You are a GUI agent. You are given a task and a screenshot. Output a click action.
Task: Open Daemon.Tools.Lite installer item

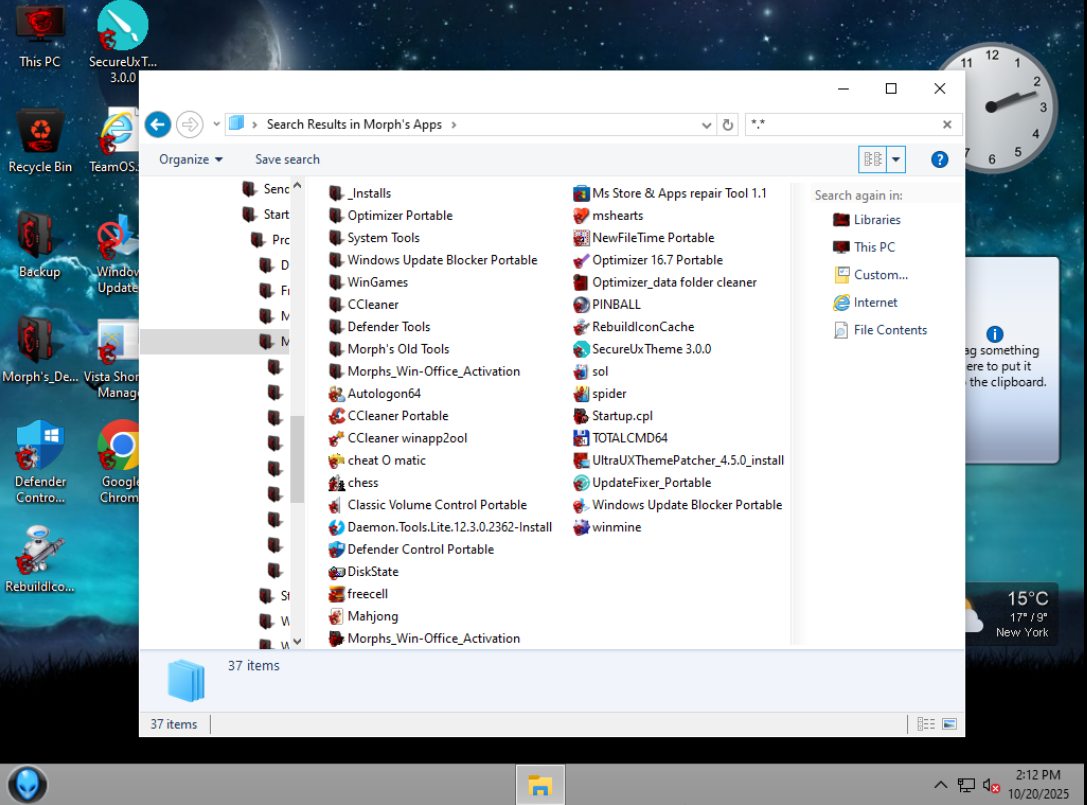(449, 527)
